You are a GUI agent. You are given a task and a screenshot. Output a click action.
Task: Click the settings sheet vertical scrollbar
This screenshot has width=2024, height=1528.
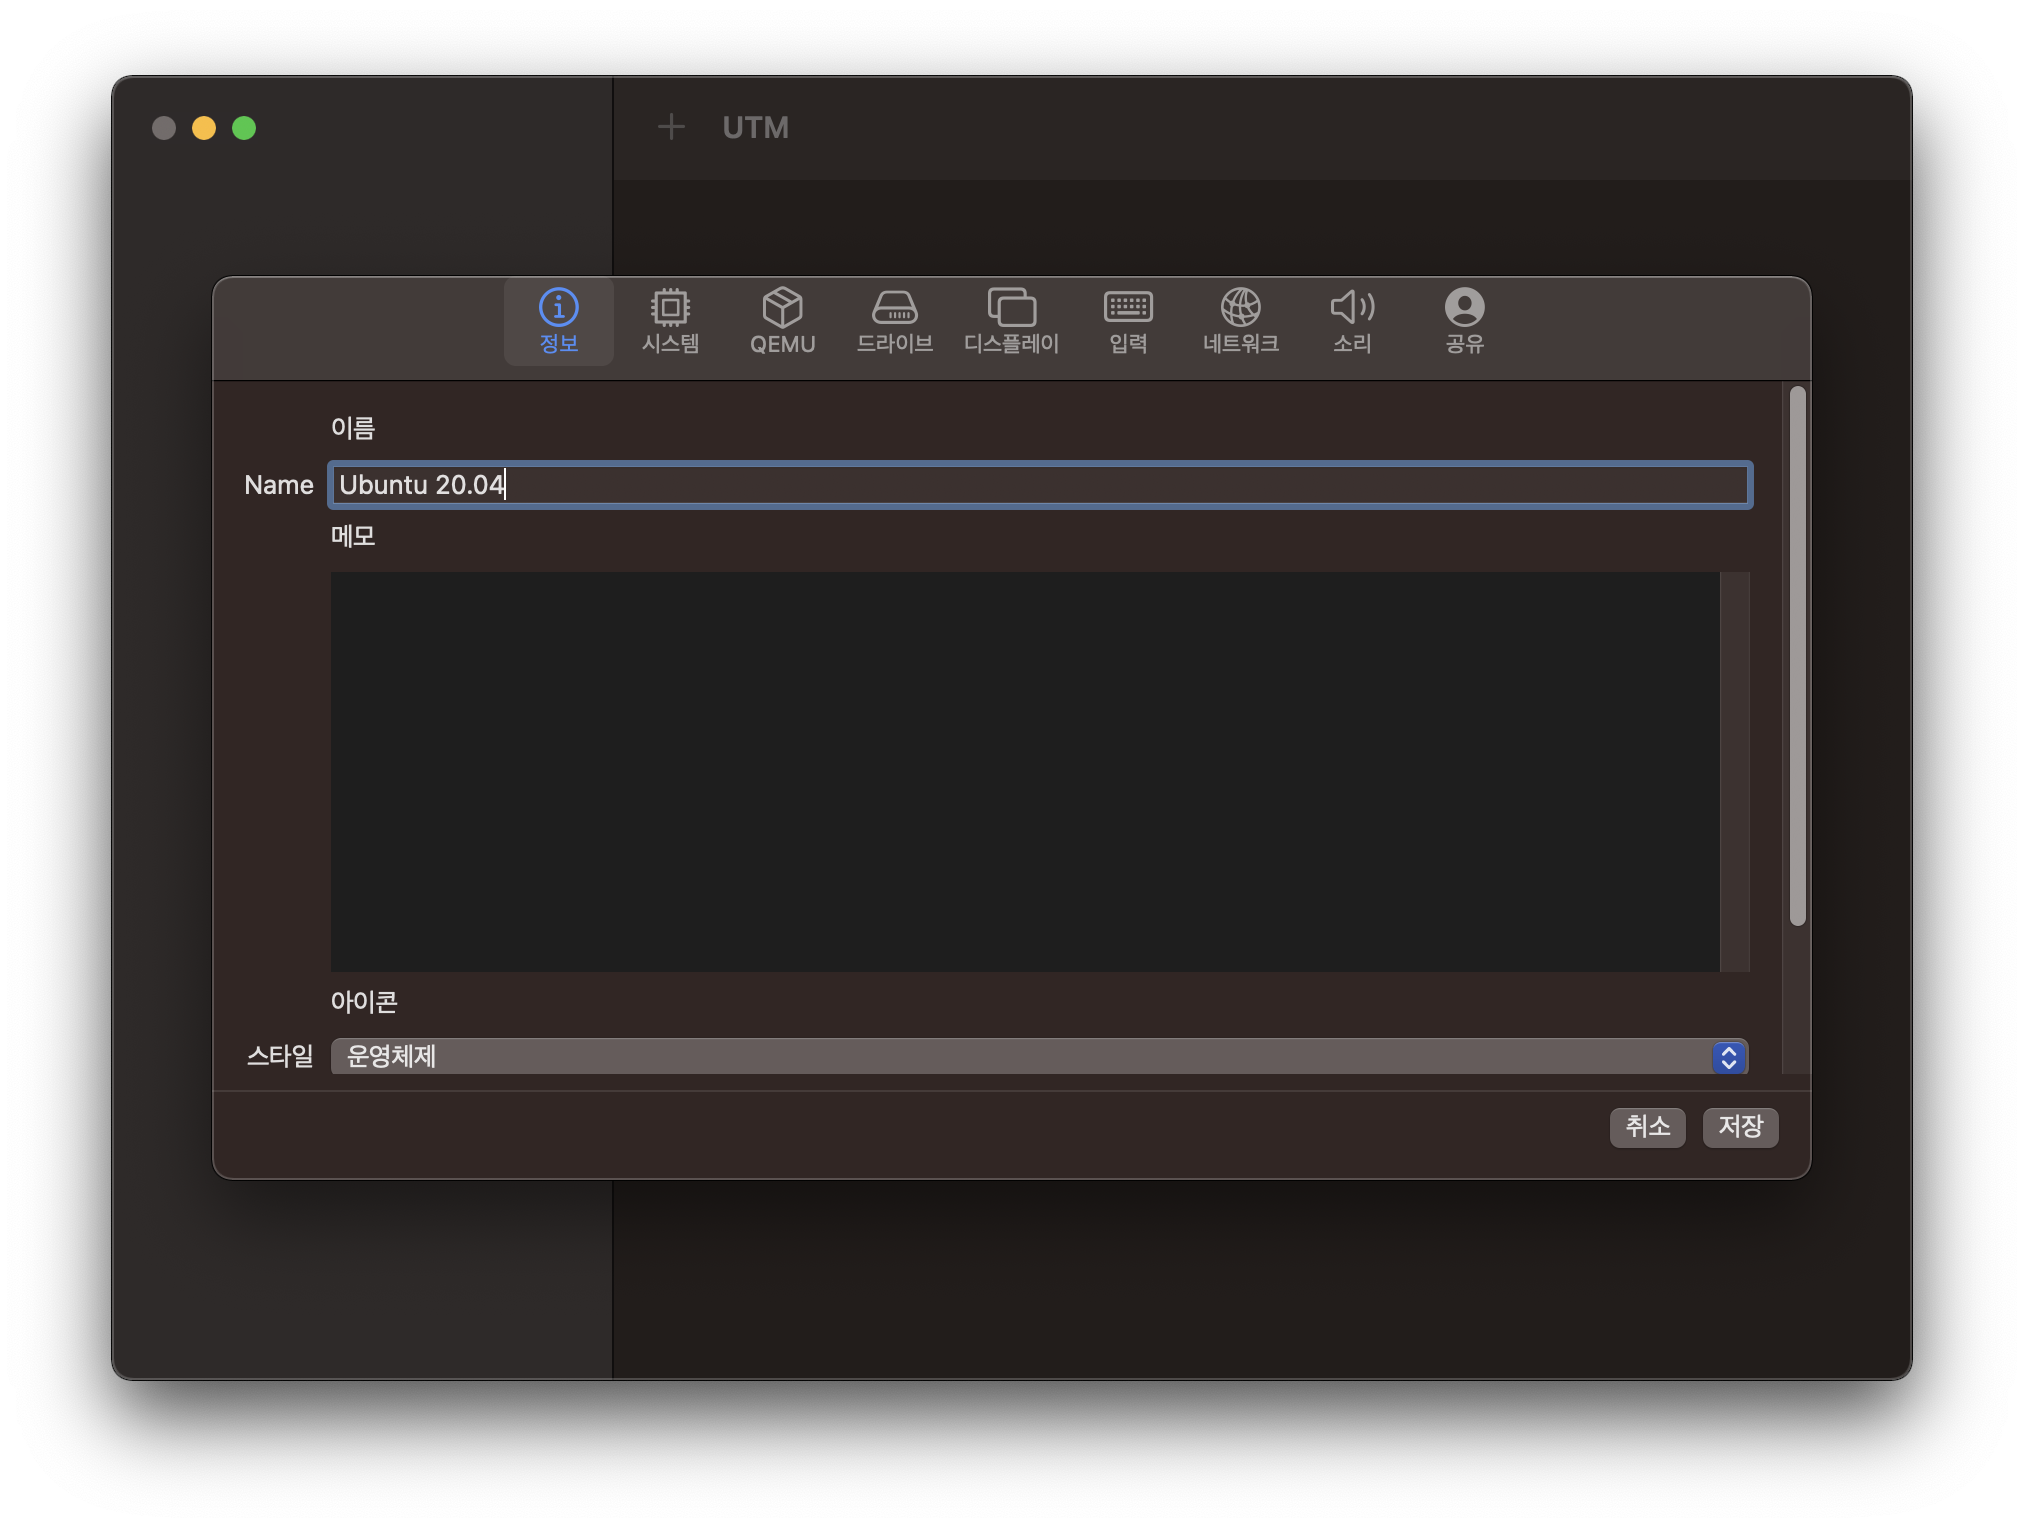[x=1797, y=656]
